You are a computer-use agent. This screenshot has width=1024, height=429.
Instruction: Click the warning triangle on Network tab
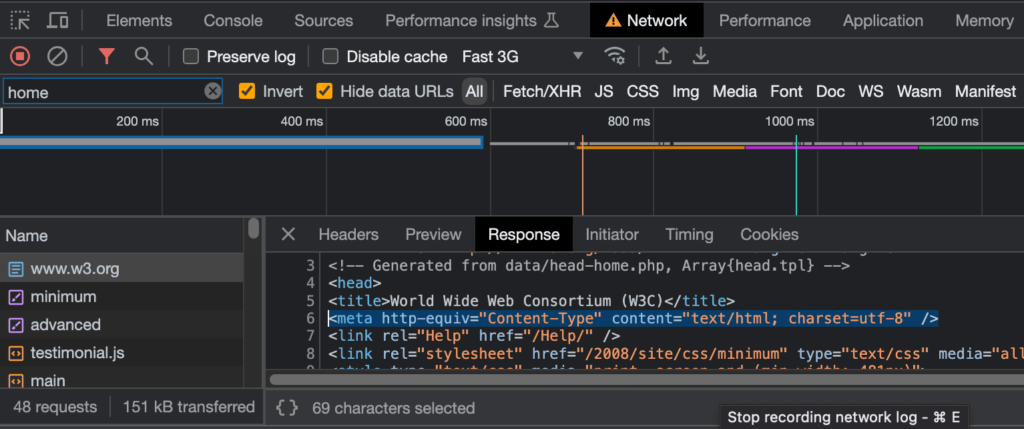click(x=613, y=21)
